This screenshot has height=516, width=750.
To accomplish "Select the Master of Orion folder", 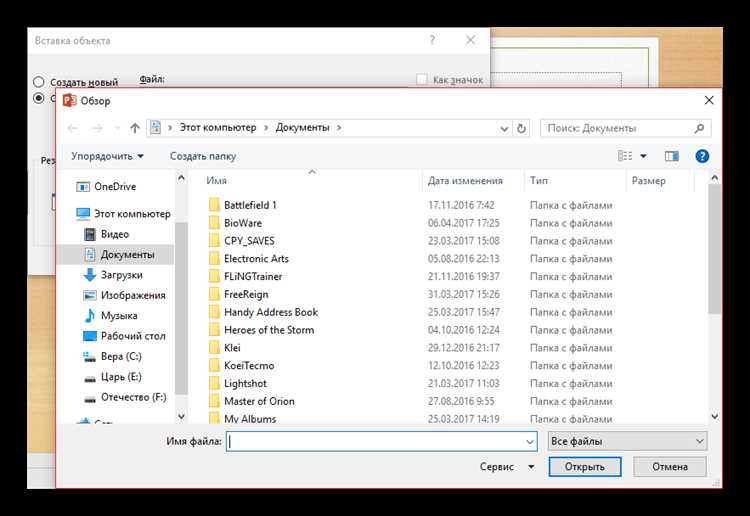I will coord(252,401).
